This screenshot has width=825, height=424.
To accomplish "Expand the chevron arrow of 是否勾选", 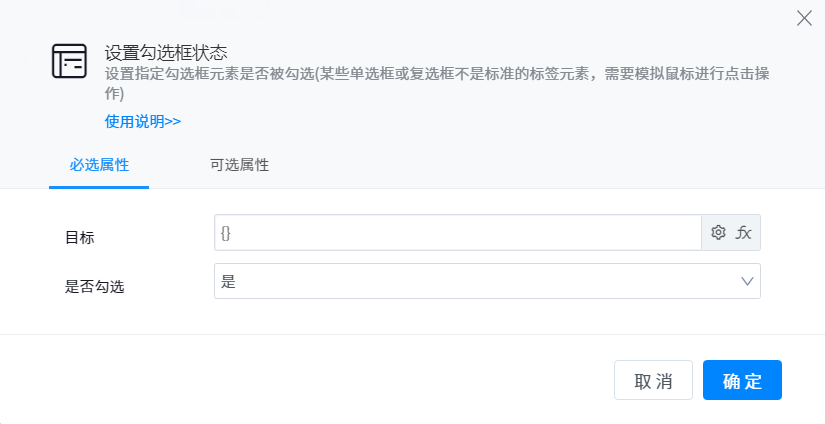I will click(x=747, y=281).
